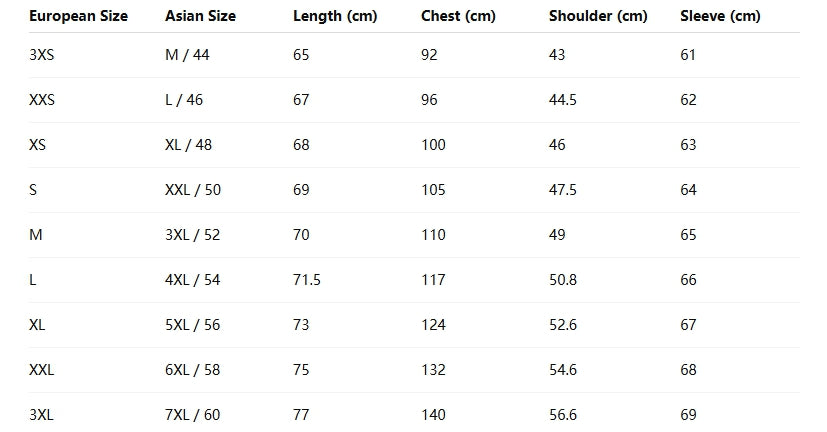Click the XXS European size cell
Image resolution: width=827 pixels, height=432 pixels.
43,100
